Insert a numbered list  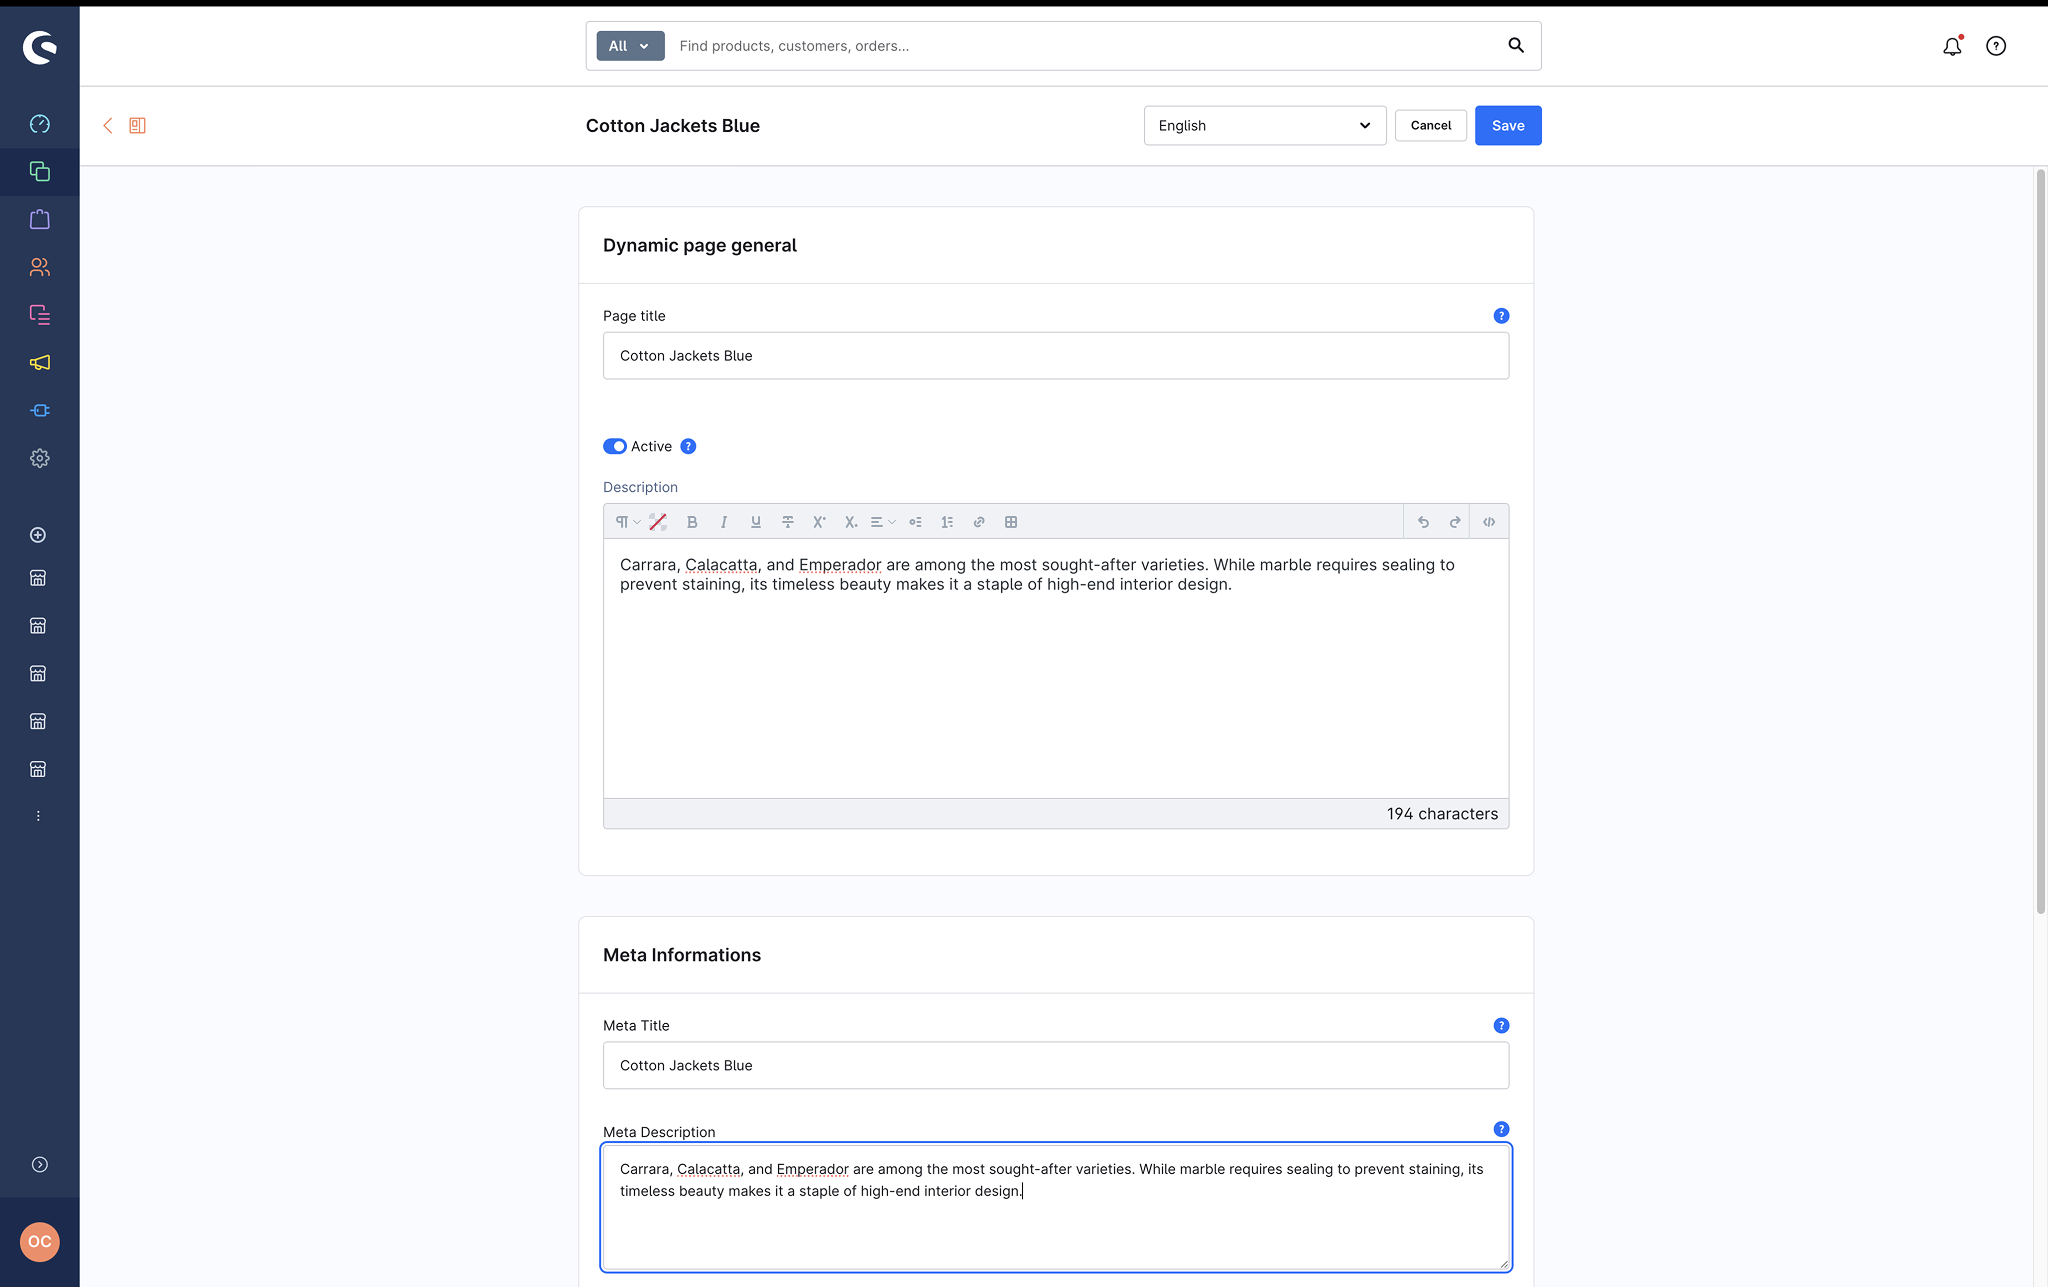pos(947,522)
